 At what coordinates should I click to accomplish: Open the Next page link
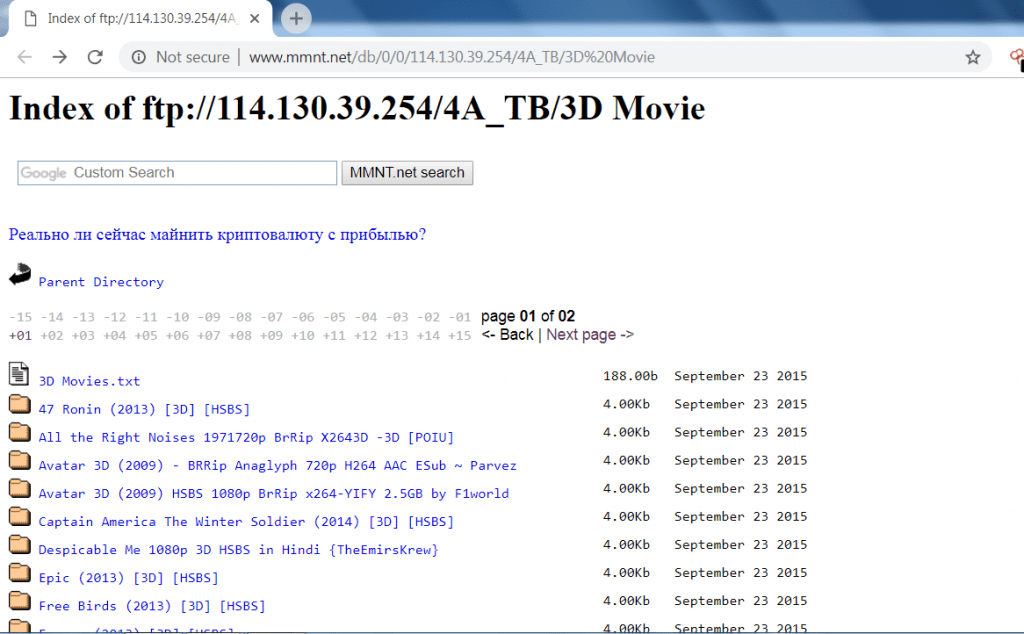pos(589,334)
